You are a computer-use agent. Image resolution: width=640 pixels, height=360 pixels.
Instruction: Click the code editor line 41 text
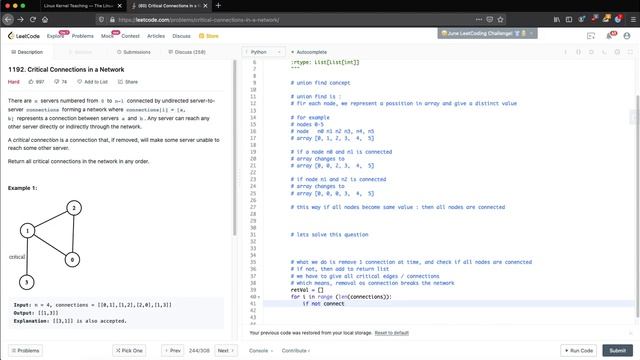point(323,304)
